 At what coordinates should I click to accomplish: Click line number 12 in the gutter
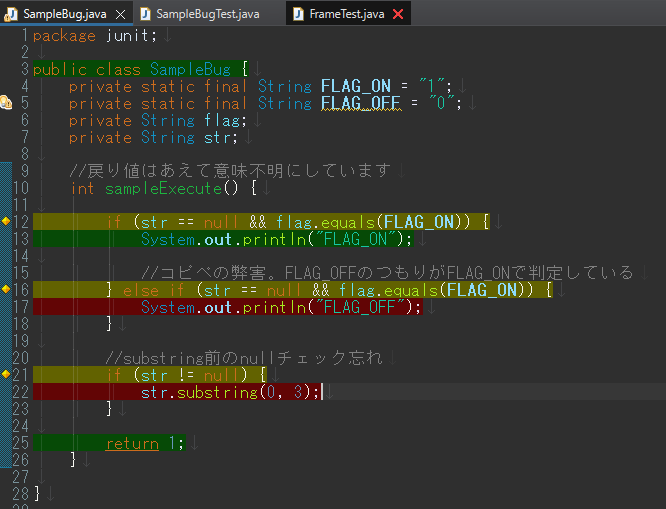coord(21,222)
